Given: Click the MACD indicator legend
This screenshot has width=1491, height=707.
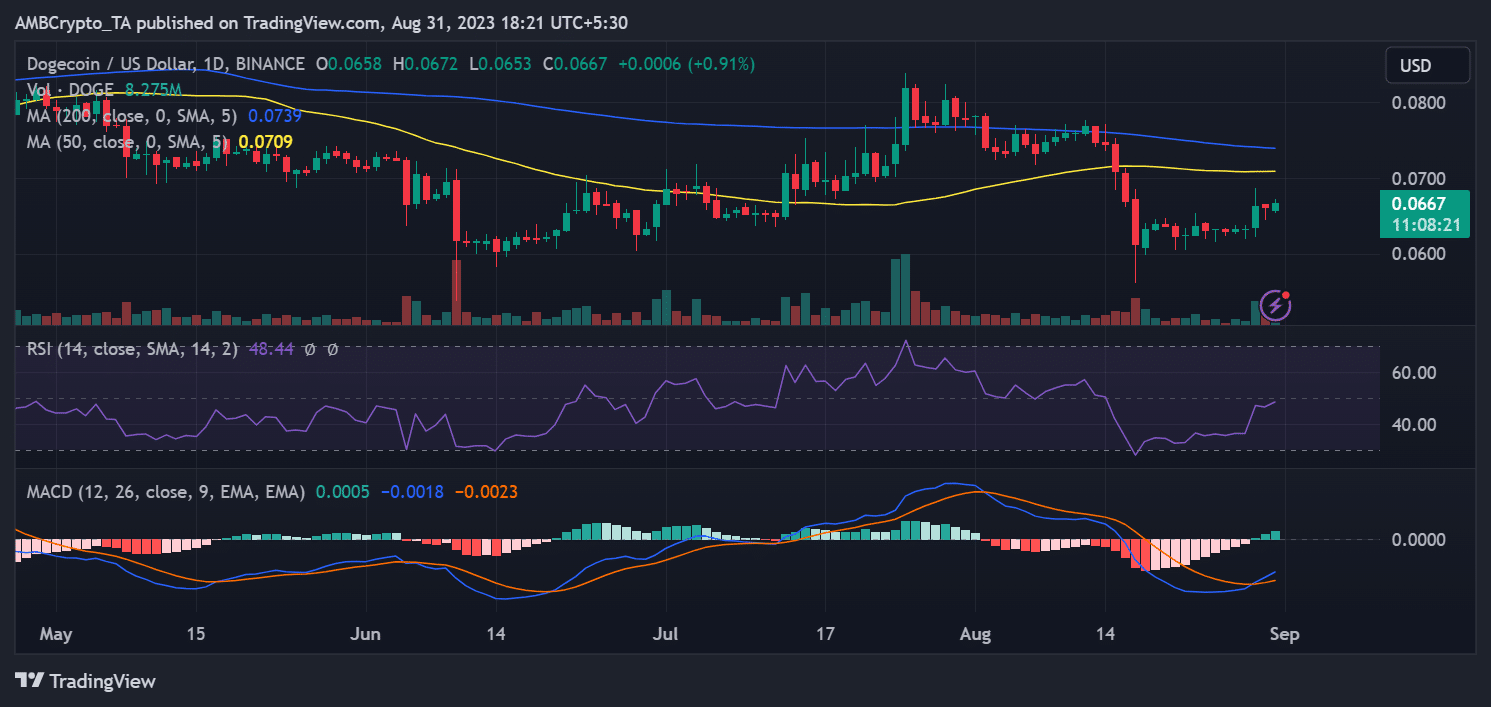Looking at the screenshot, I should click(166, 492).
